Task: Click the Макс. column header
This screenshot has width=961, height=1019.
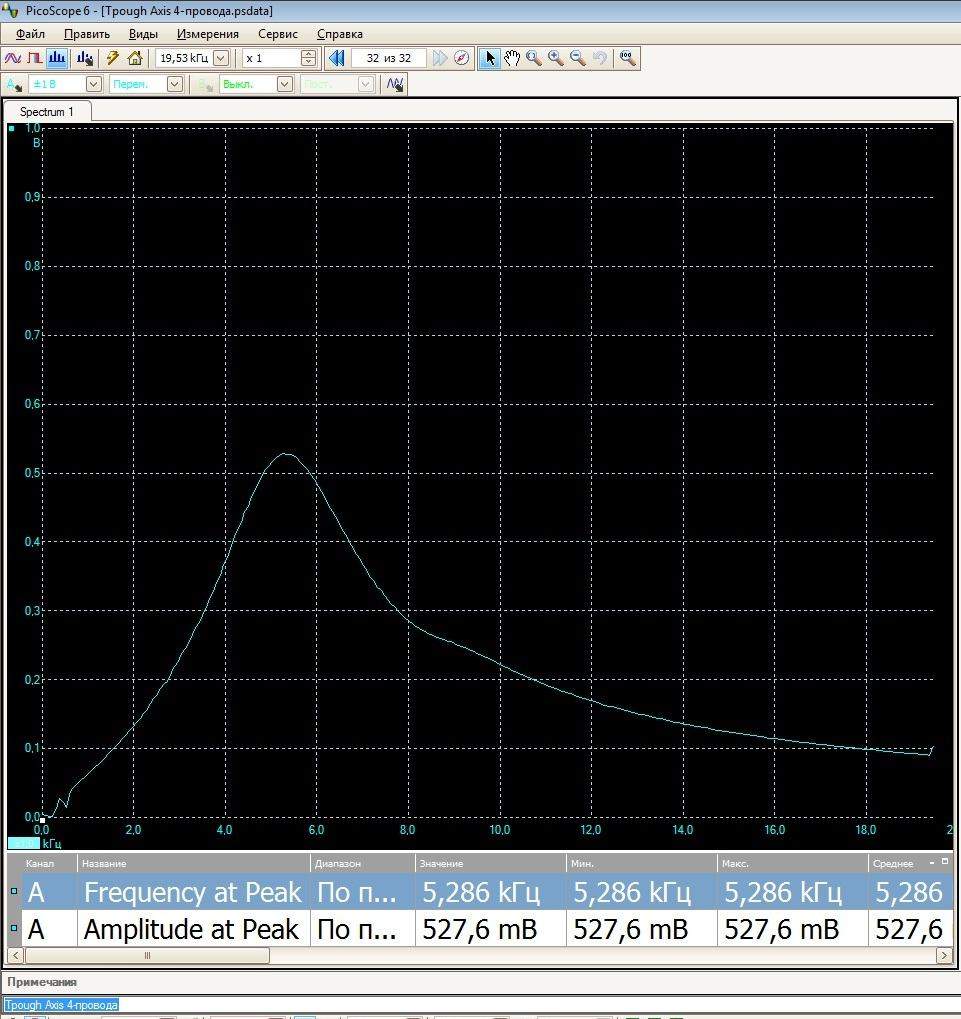Action: click(x=793, y=864)
